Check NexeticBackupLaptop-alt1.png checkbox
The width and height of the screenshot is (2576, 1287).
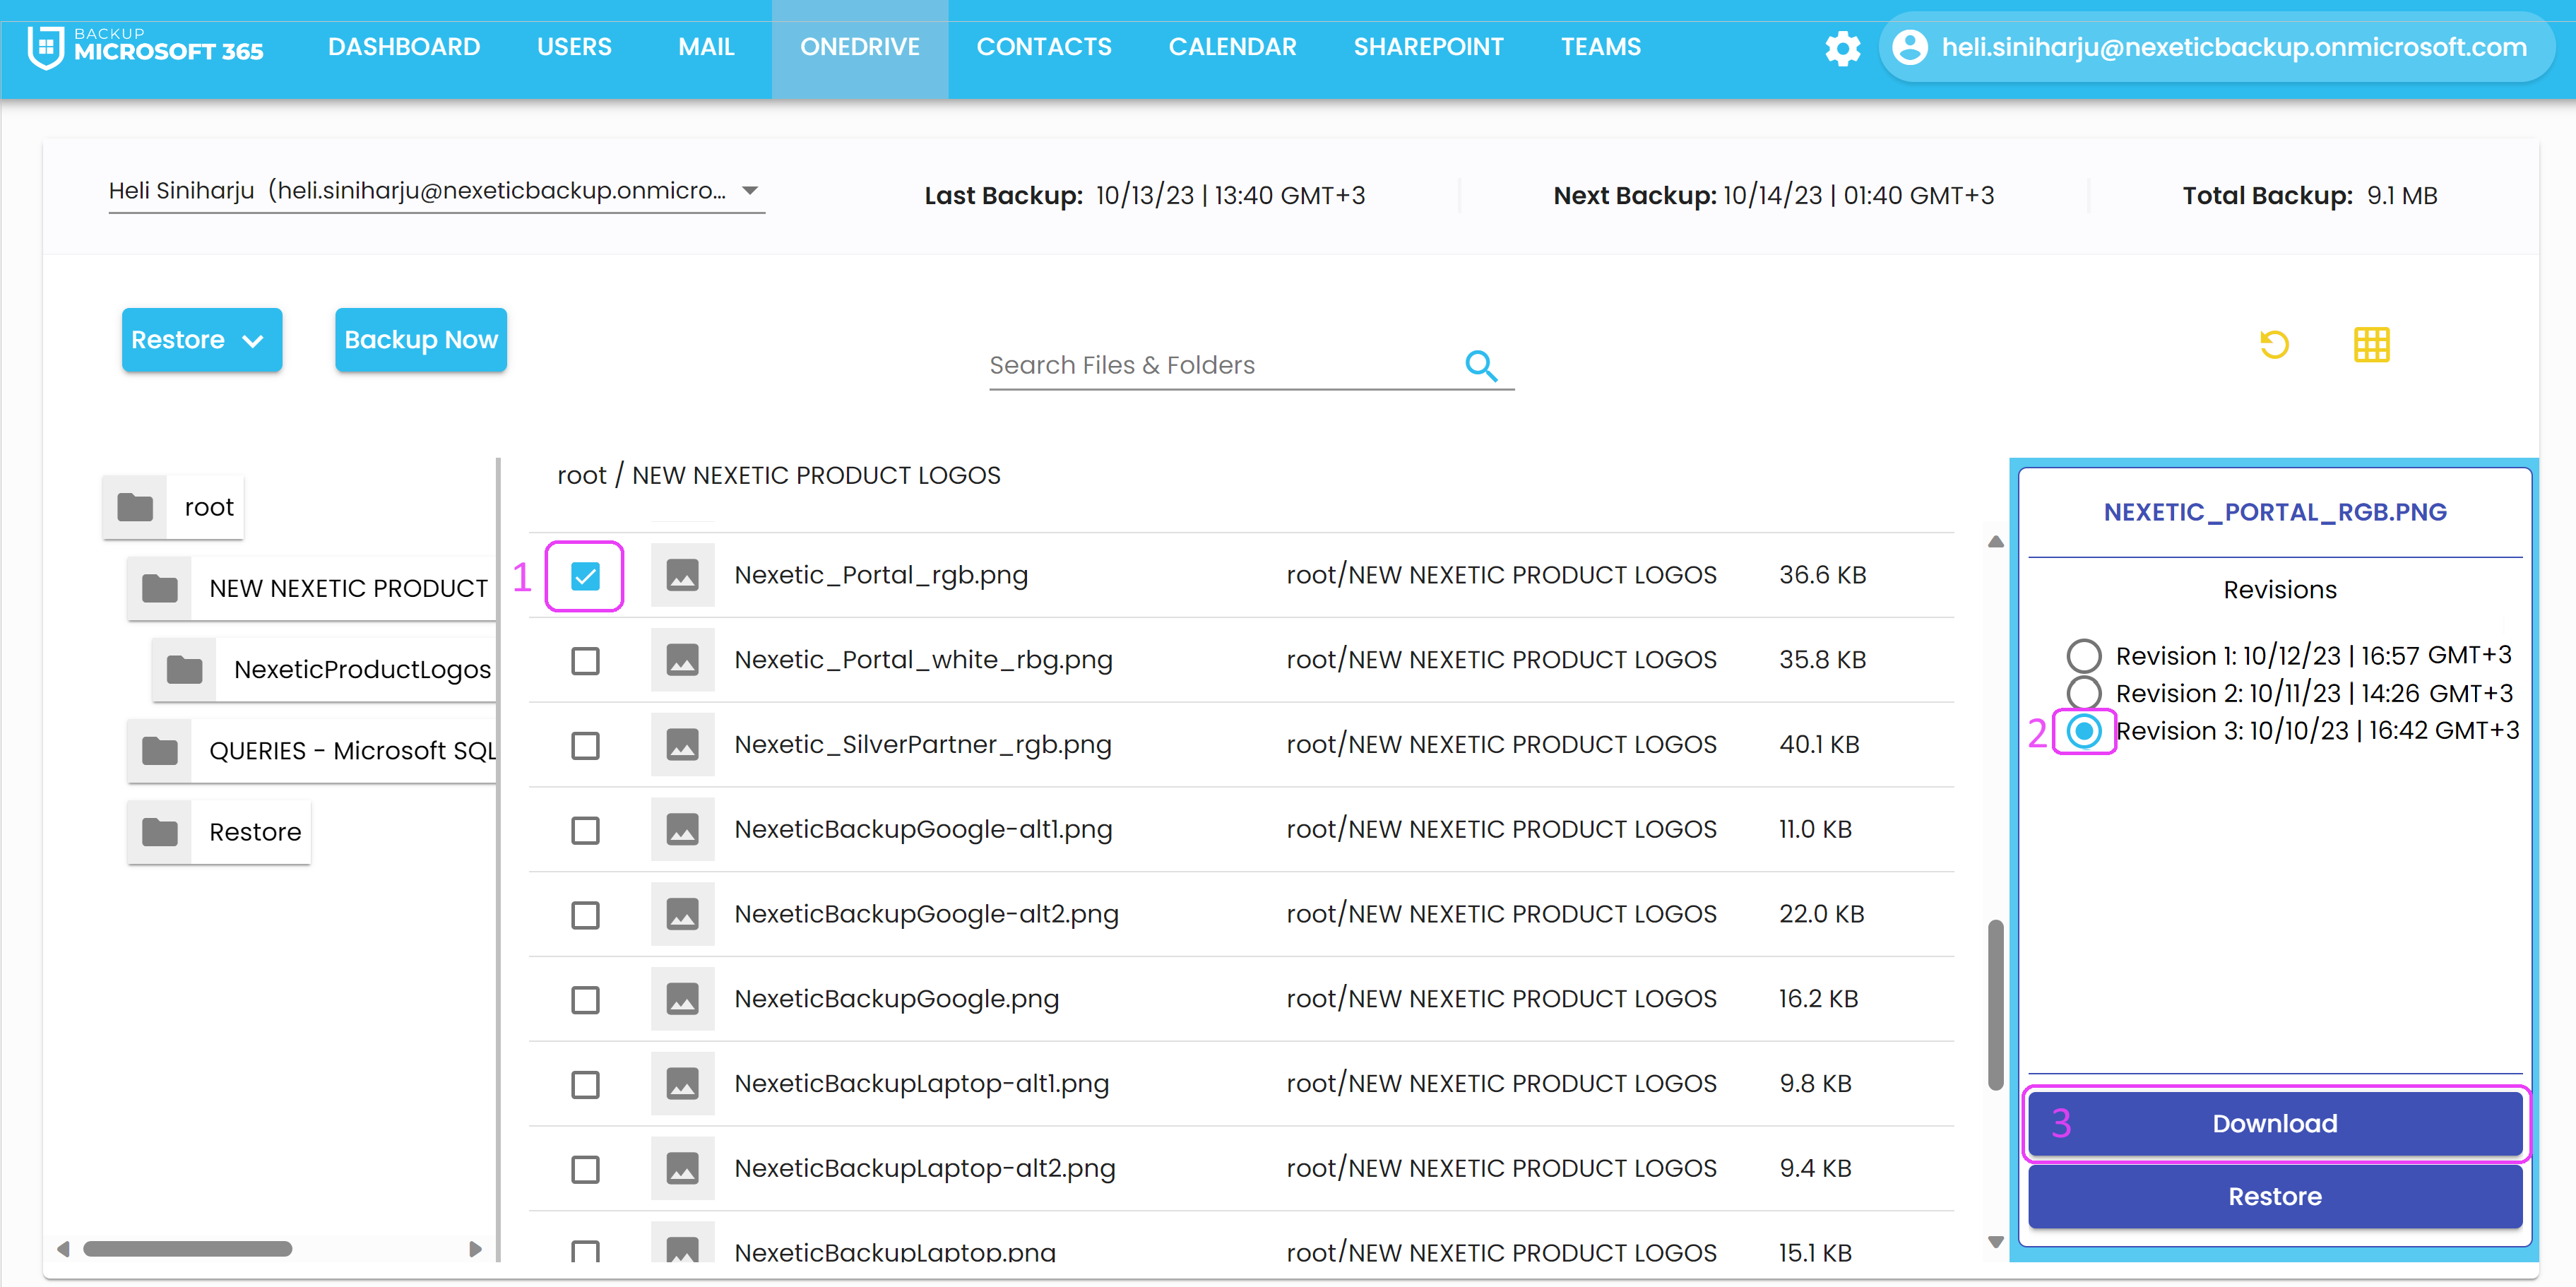(x=585, y=1085)
